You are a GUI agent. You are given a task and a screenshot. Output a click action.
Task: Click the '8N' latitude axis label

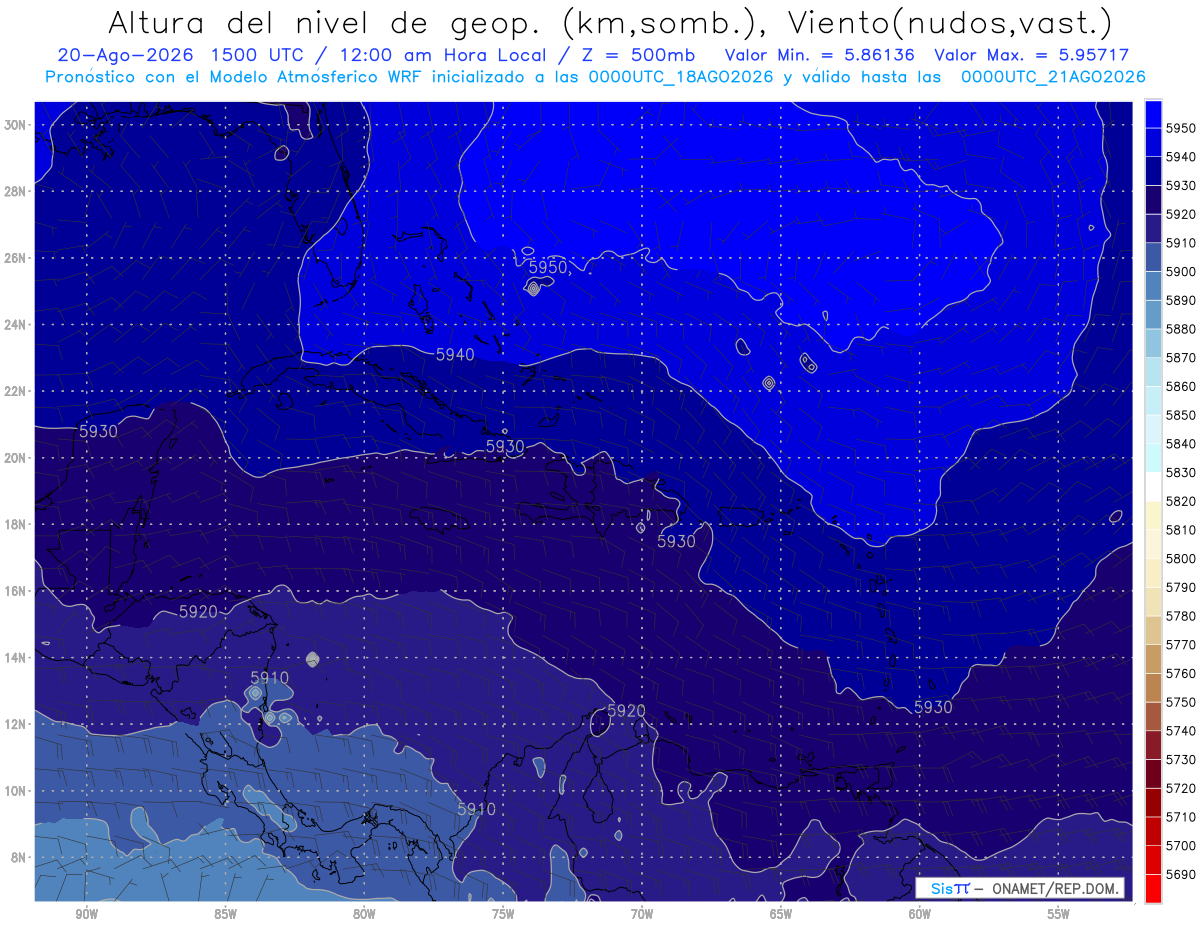pos(19,858)
